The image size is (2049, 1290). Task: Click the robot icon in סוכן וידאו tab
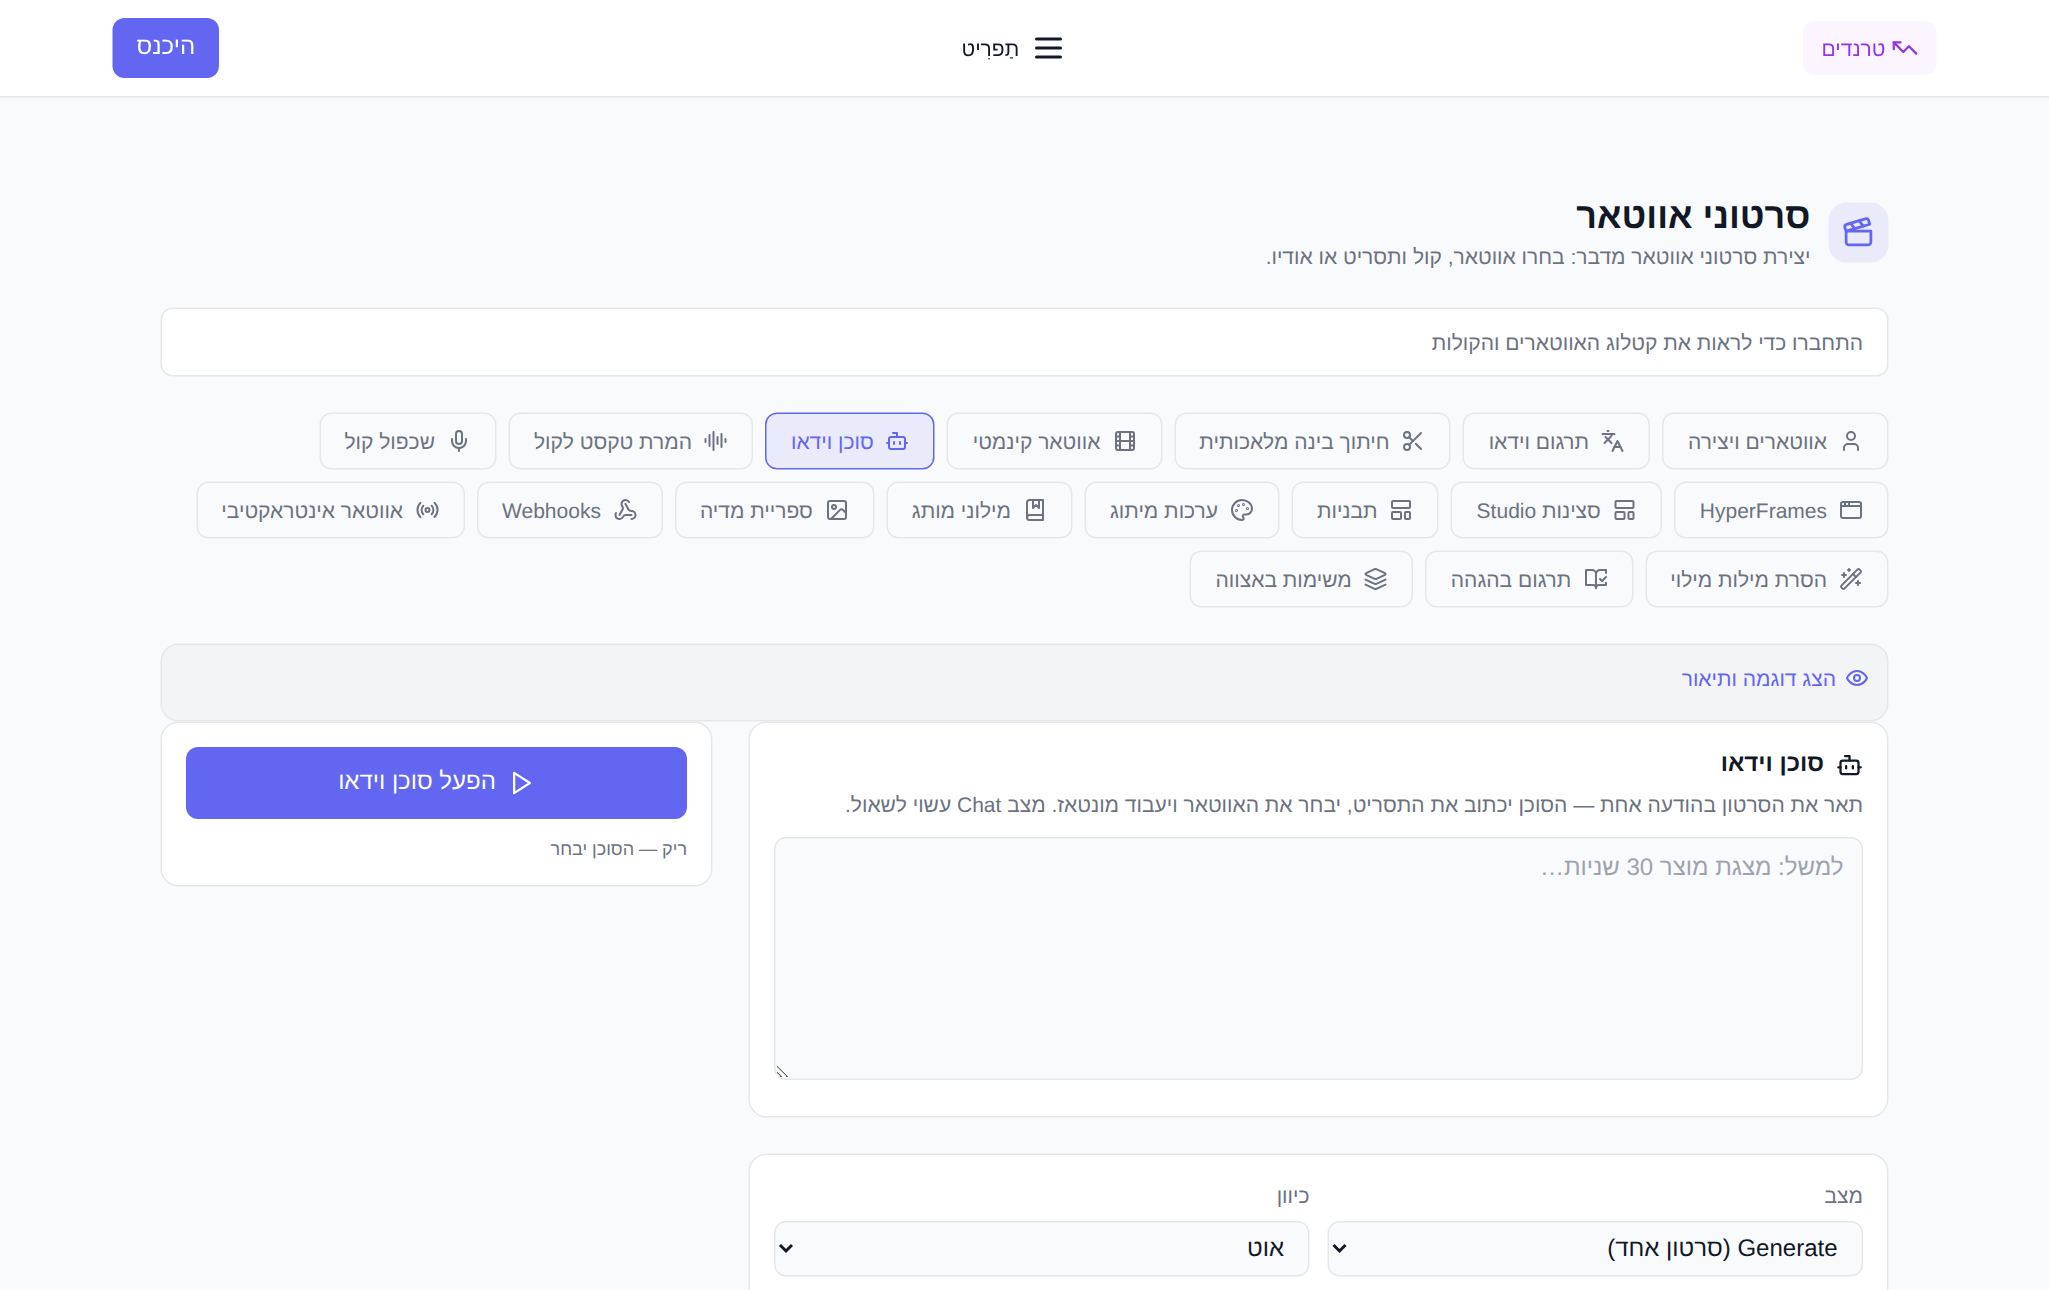897,441
